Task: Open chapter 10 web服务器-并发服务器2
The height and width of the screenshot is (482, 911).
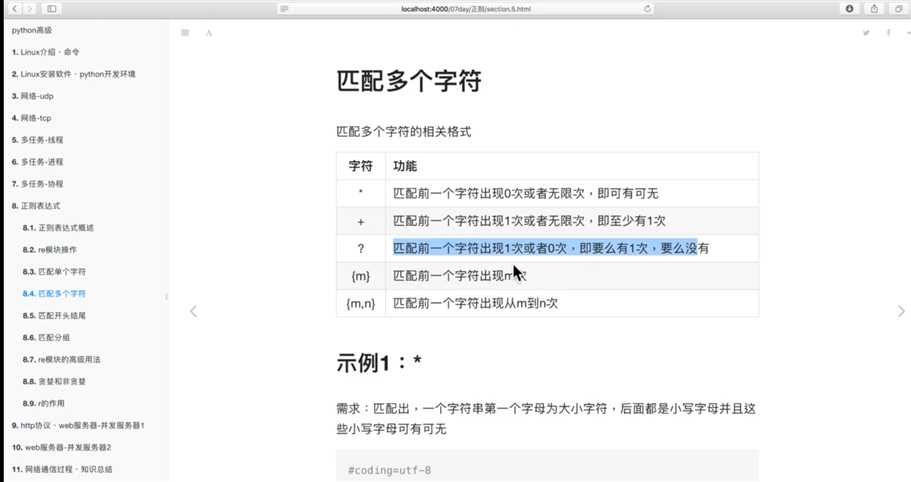Action: point(61,448)
